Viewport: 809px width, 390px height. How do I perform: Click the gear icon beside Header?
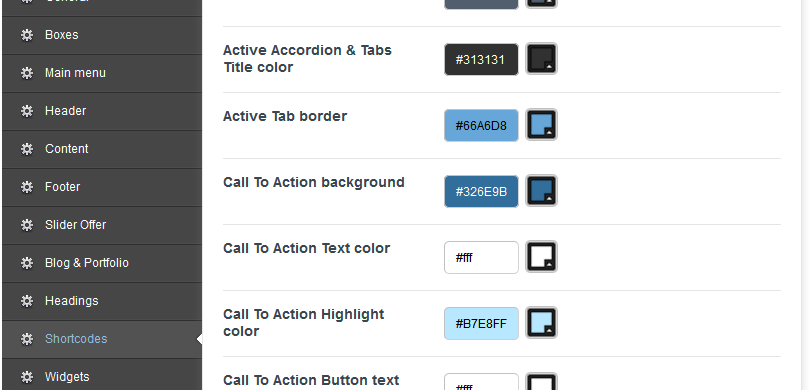[x=27, y=111]
